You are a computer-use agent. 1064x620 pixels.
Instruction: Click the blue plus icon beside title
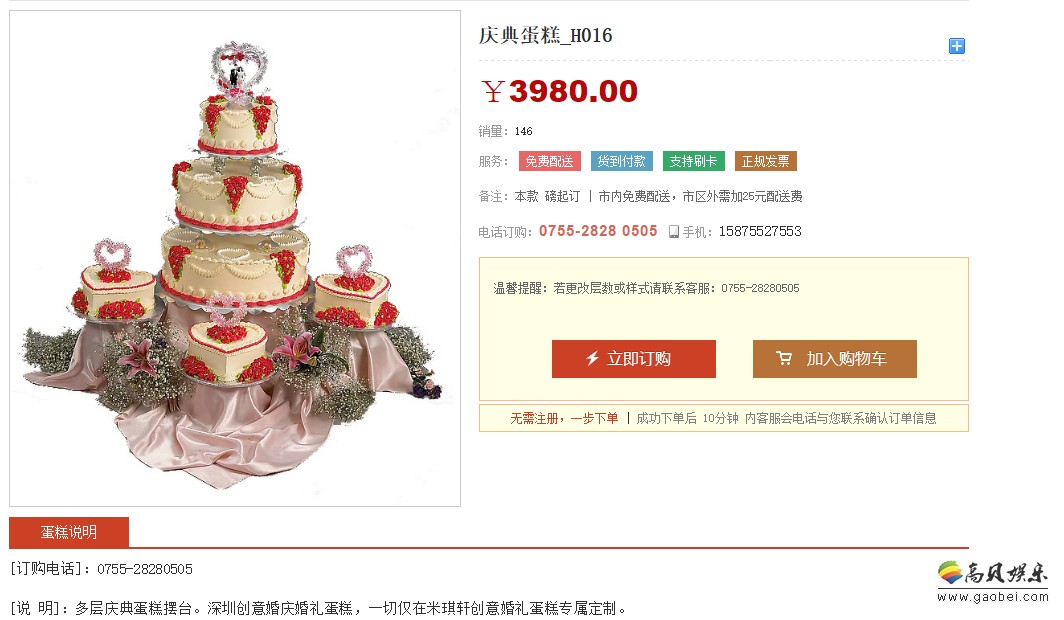(x=956, y=46)
